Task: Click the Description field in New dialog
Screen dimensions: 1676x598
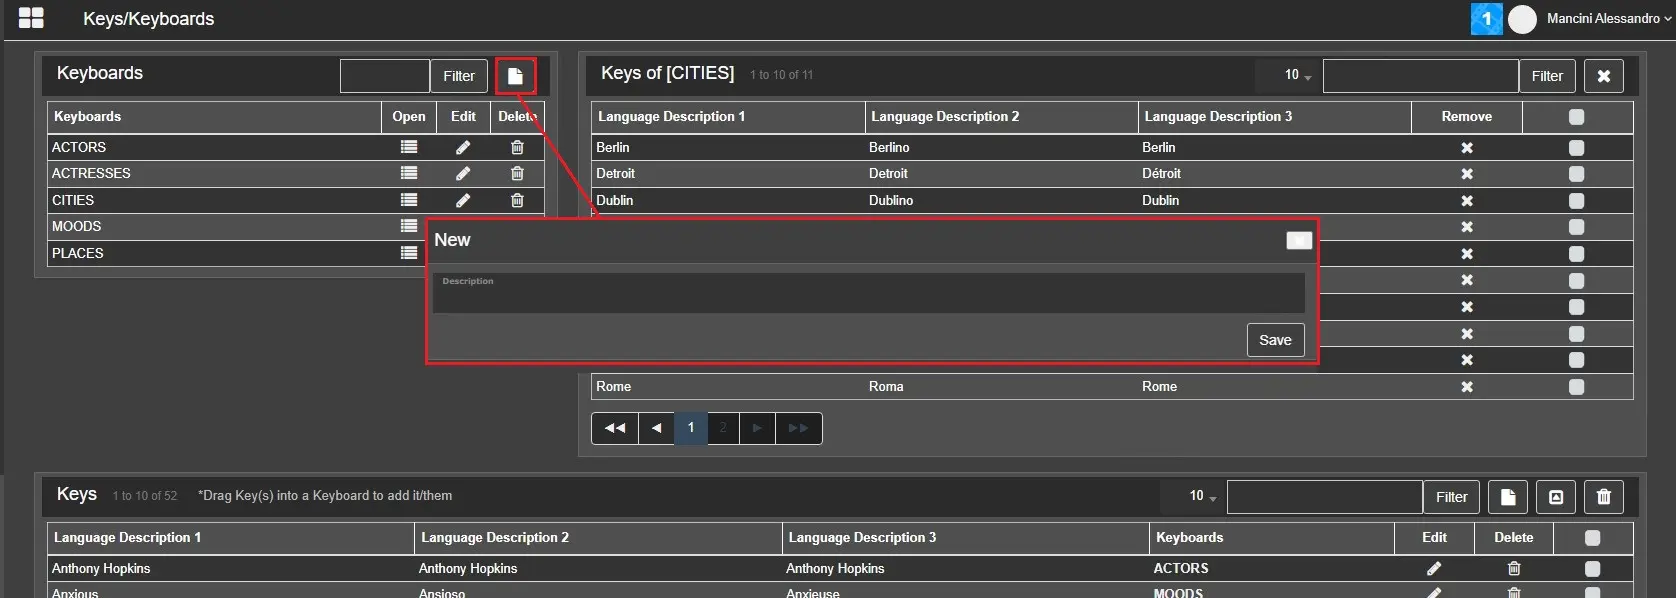Action: pos(868,294)
